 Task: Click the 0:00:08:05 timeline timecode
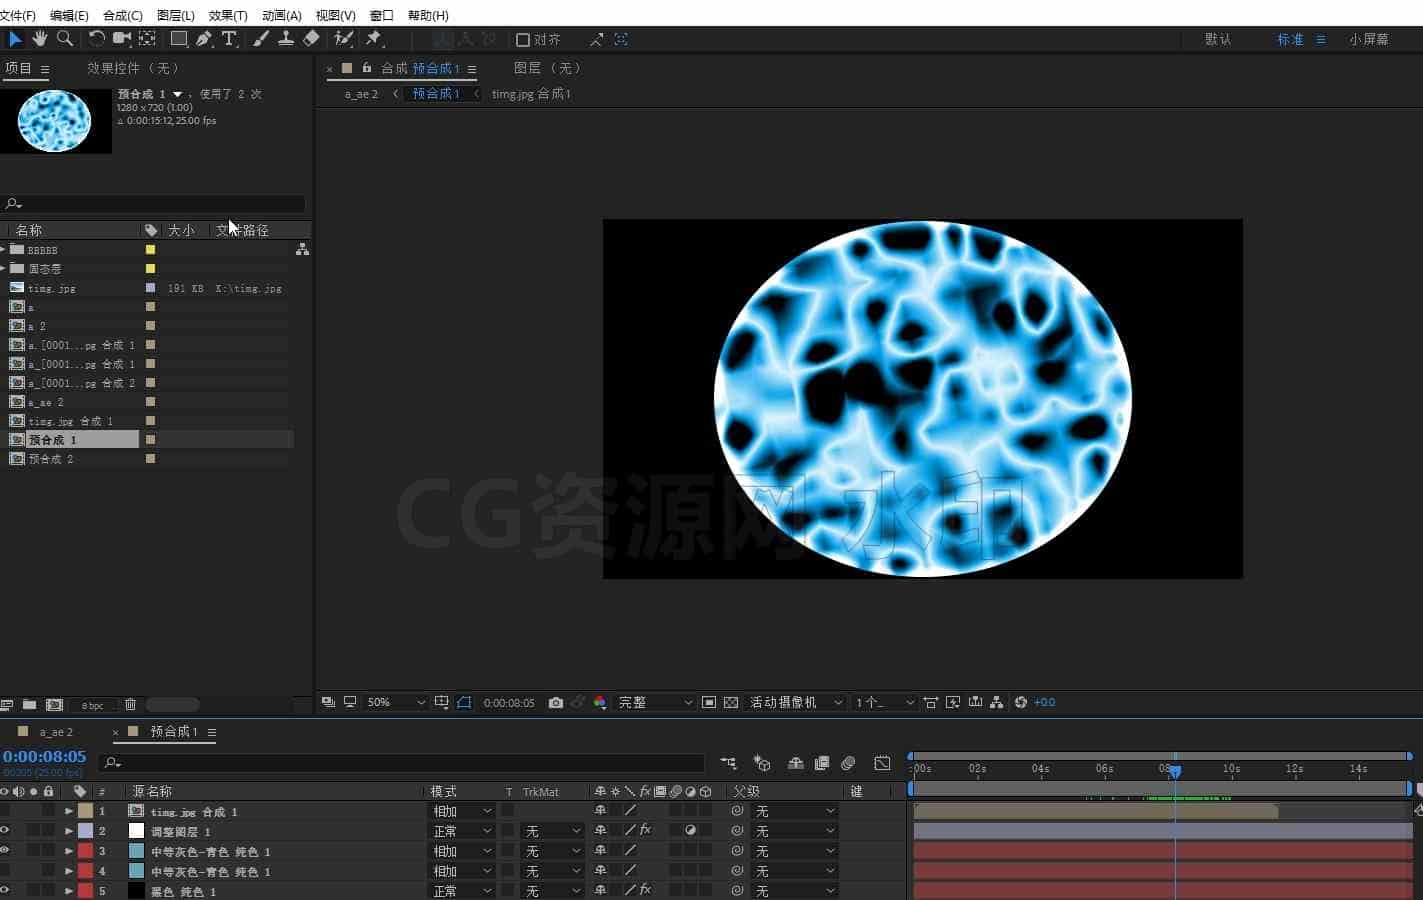pos(45,757)
